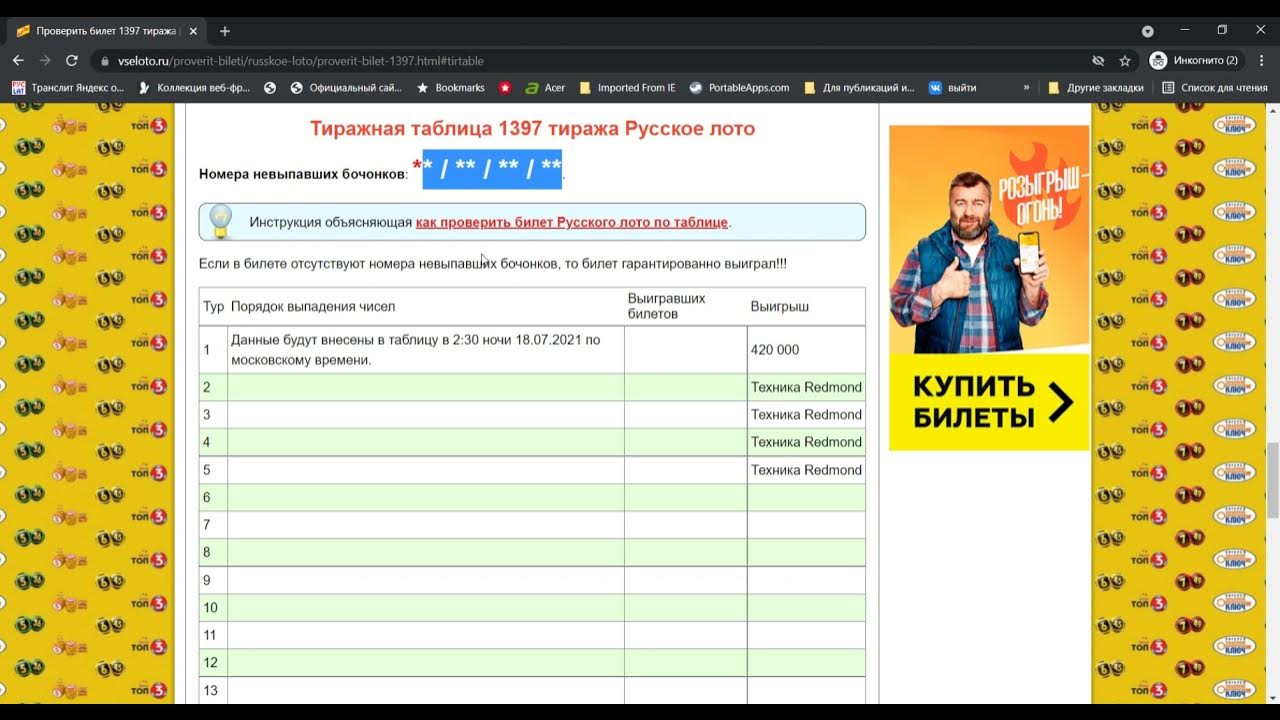Viewport: 1280px width, 720px height.
Task: Open the Bookmarks star bookmark
Action: coord(450,88)
